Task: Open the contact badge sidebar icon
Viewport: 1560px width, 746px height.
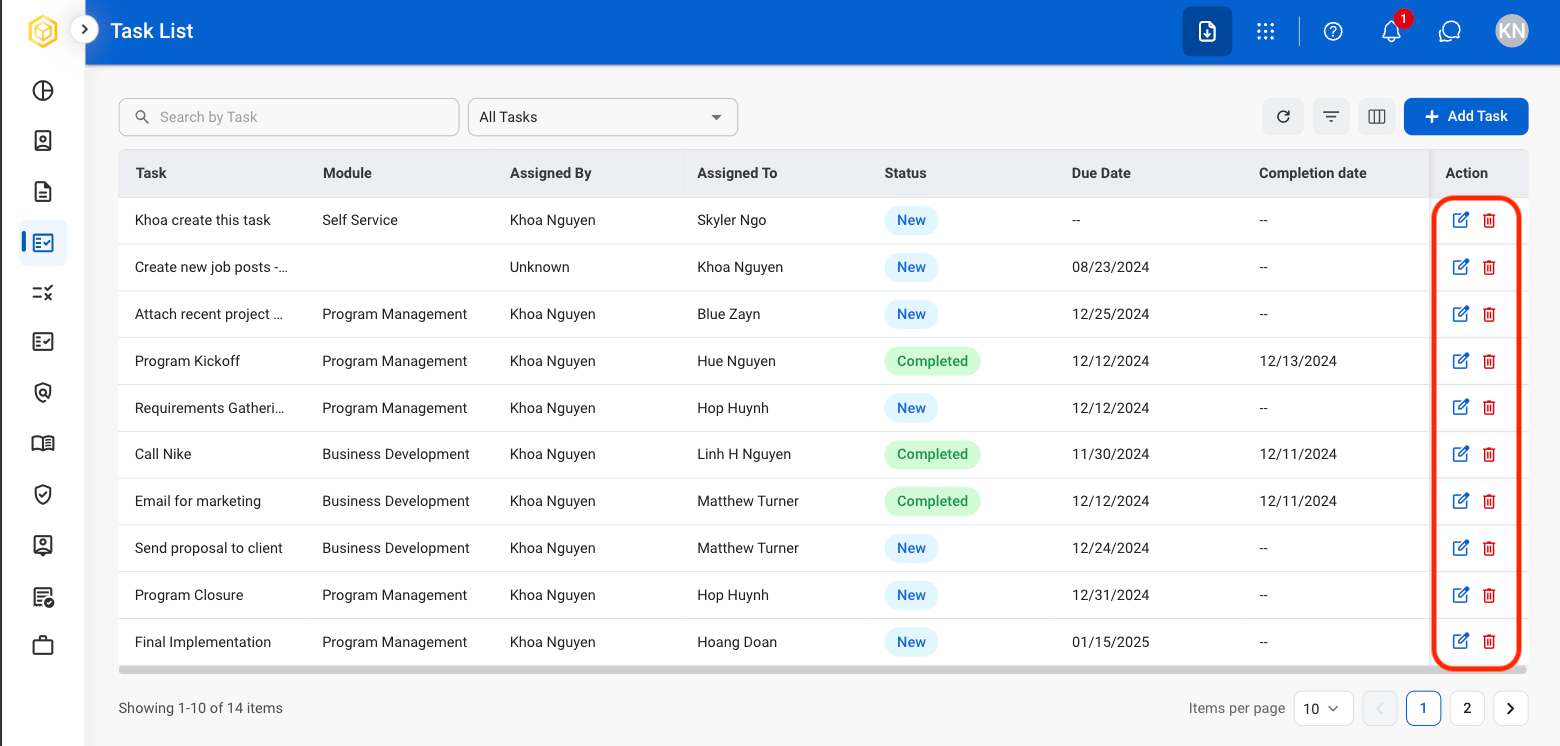Action: (x=43, y=141)
